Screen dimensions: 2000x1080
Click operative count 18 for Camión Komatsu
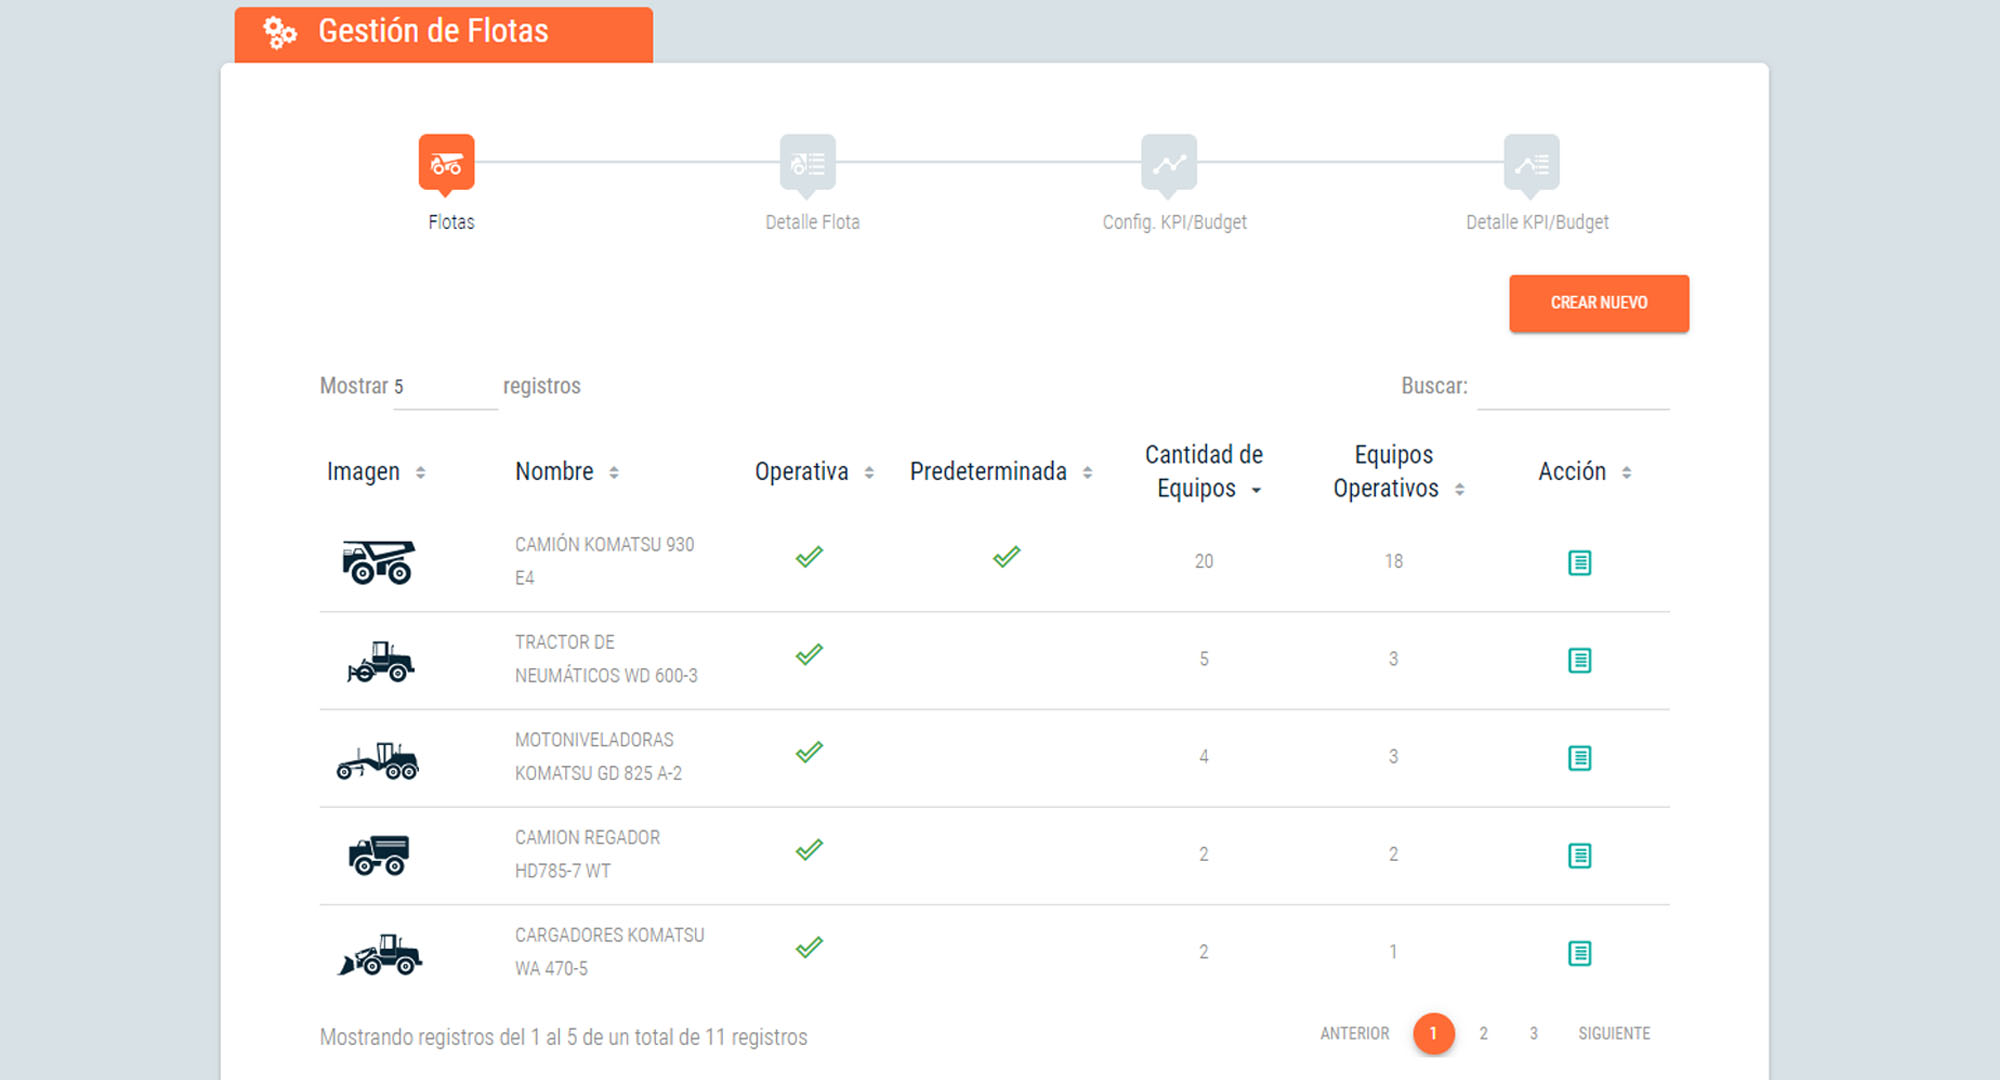(x=1394, y=562)
